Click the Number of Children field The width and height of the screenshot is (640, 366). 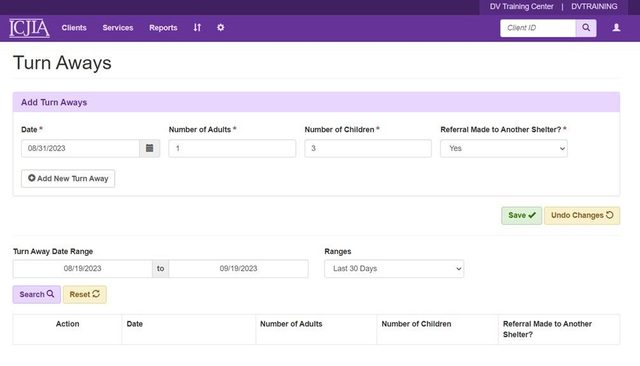[x=368, y=148]
